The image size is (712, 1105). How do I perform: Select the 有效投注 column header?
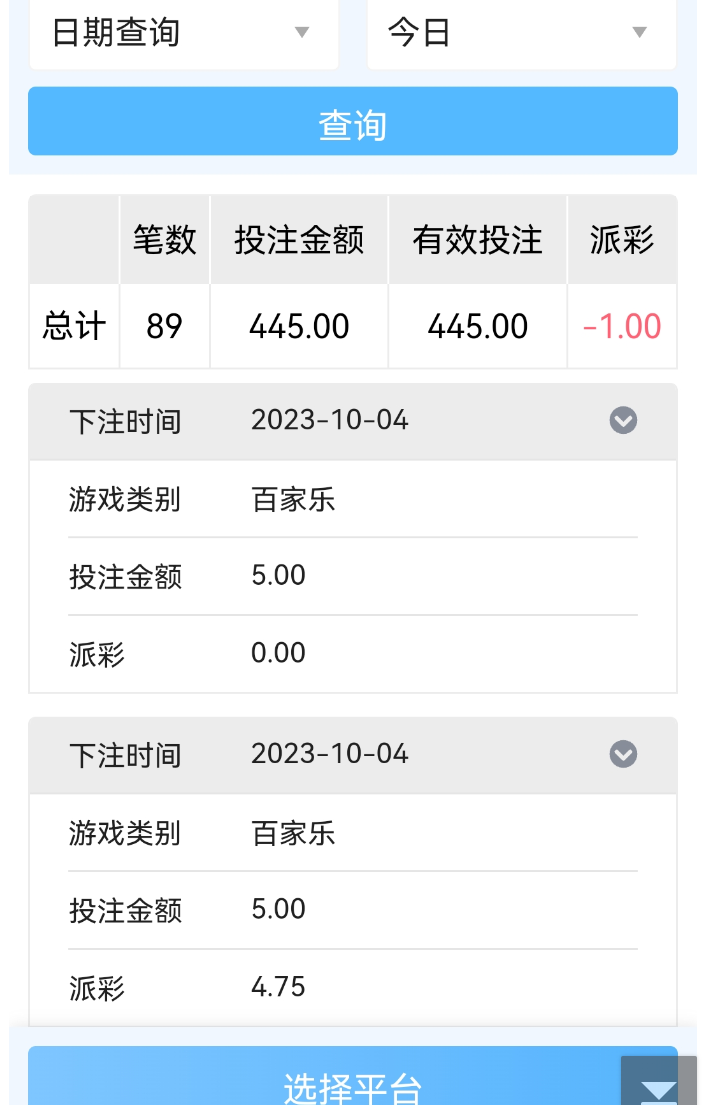pyautogui.click(x=477, y=240)
